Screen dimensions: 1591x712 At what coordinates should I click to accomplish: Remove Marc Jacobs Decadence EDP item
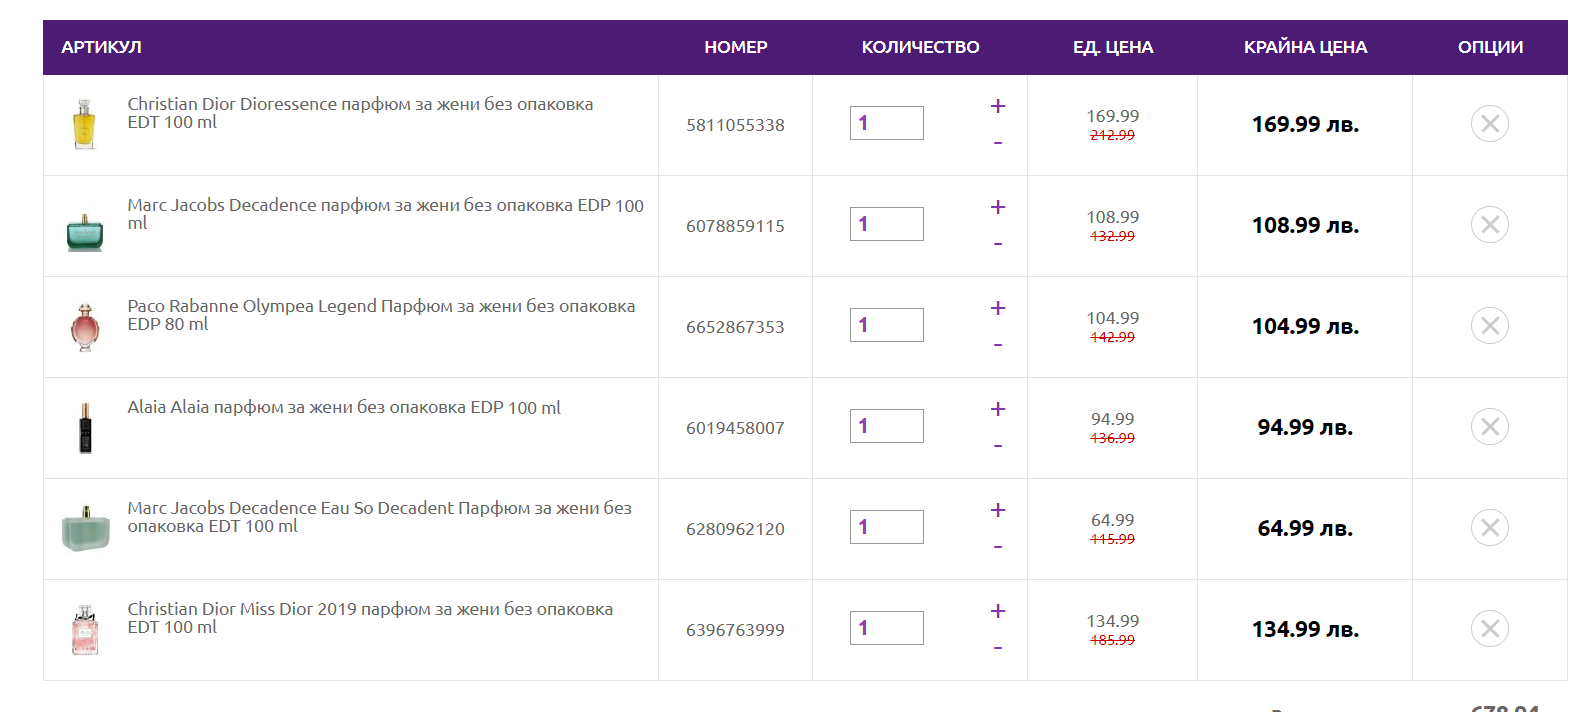coord(1489,225)
